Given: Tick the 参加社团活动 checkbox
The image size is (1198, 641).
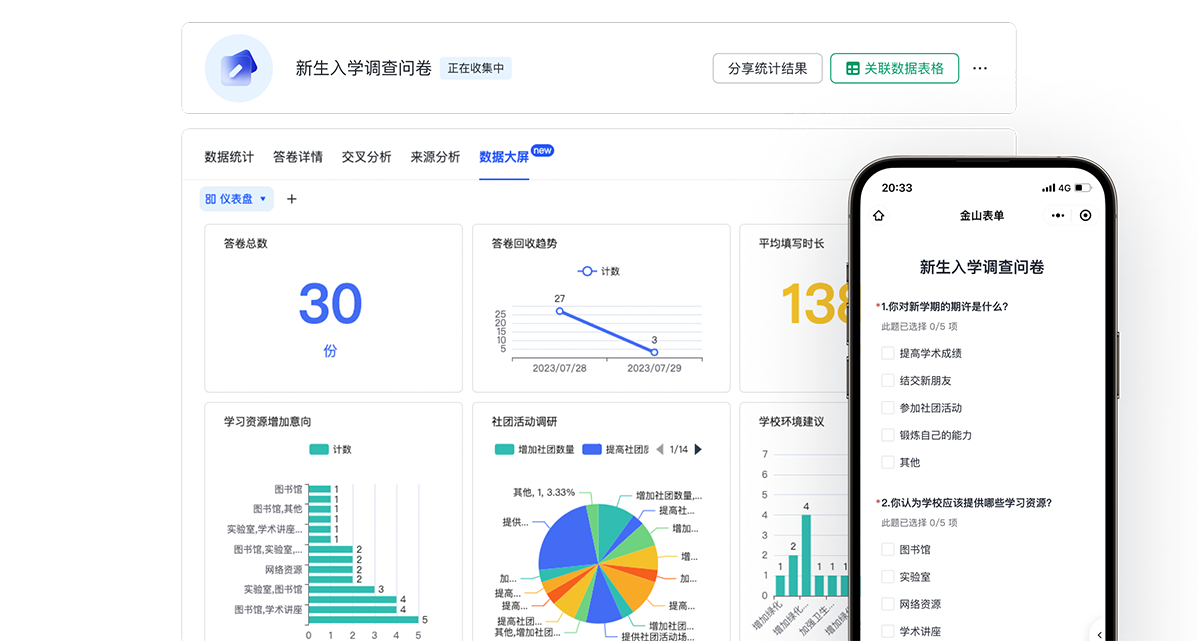Looking at the screenshot, I should [x=887, y=408].
